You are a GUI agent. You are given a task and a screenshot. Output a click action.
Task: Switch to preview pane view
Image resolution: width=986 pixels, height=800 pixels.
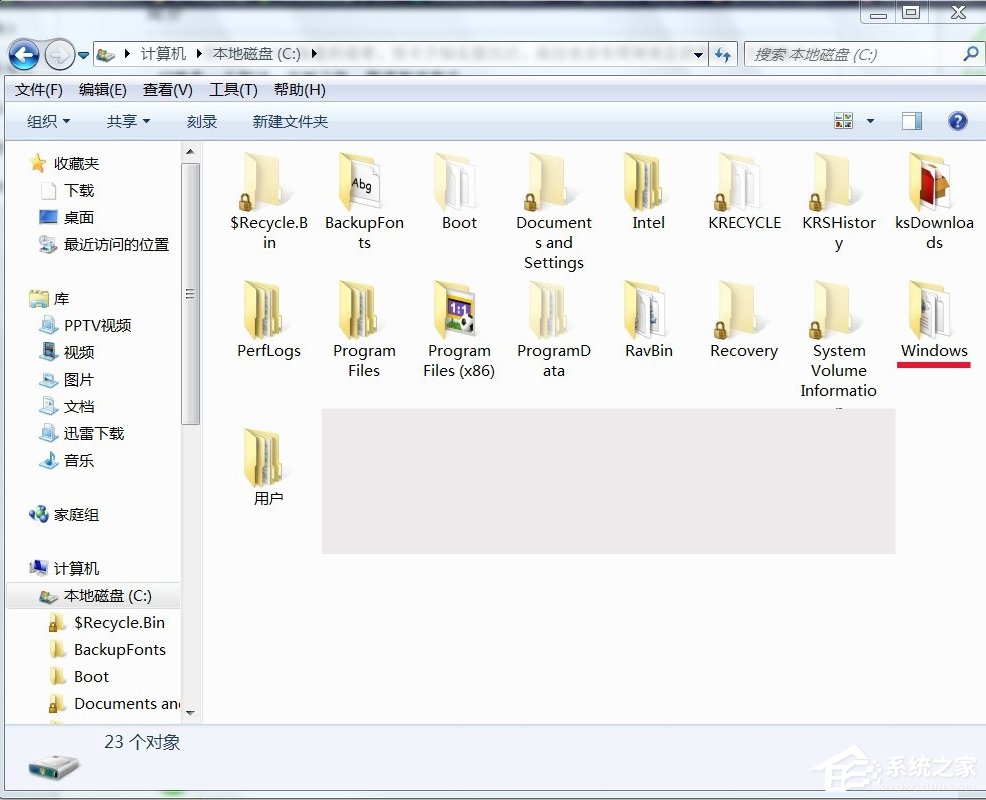point(911,120)
